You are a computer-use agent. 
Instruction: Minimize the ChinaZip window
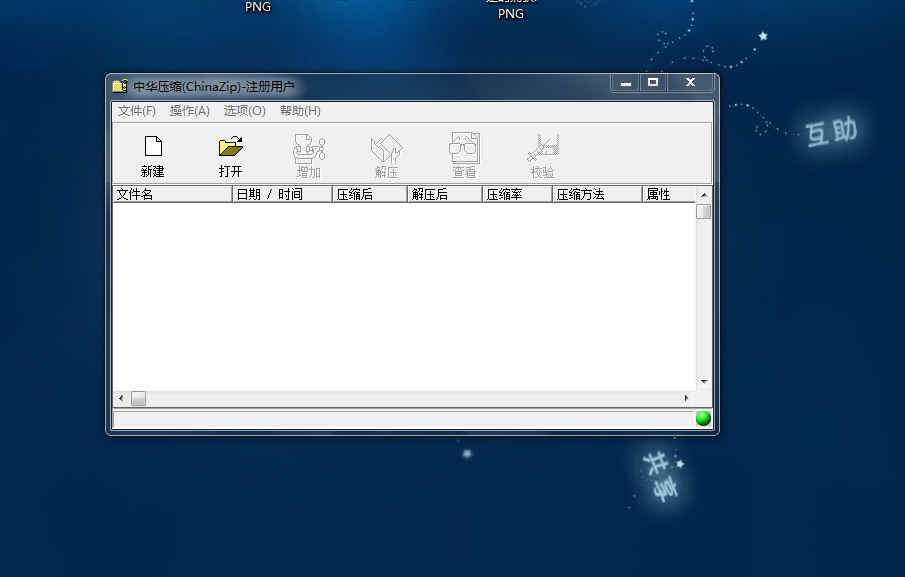(x=626, y=83)
